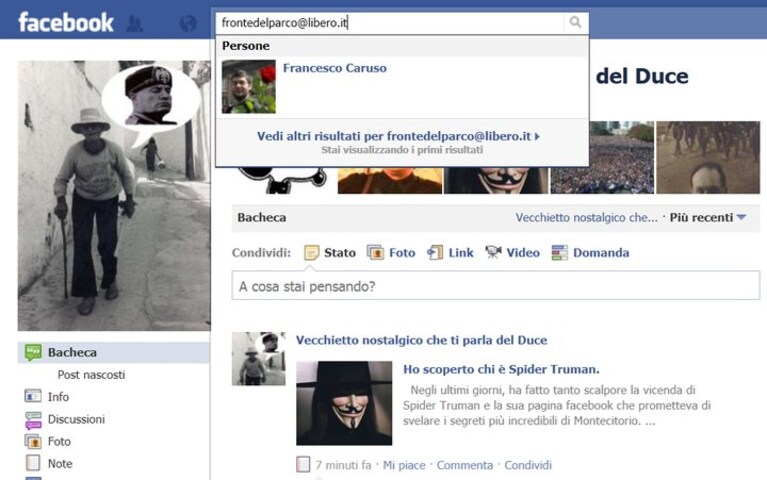Image resolution: width=767 pixels, height=480 pixels.
Task: Click the Foto icon in sidebar
Action: 33,441
